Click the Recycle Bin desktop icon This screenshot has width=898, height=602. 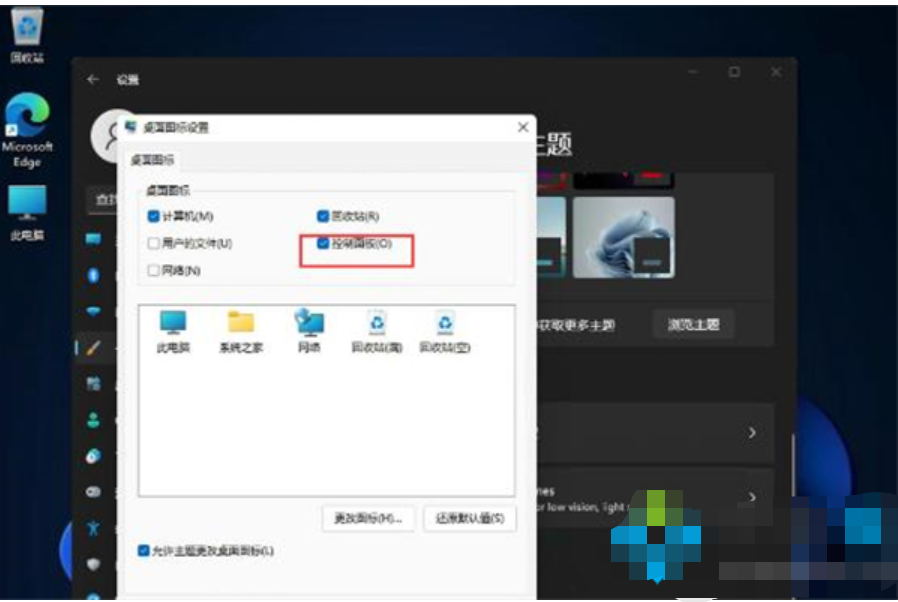27,30
